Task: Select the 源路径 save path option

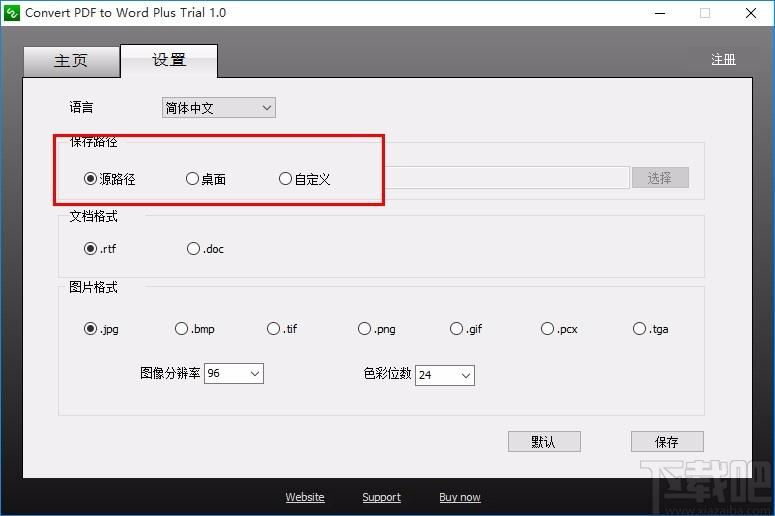Action: pyautogui.click(x=110, y=178)
